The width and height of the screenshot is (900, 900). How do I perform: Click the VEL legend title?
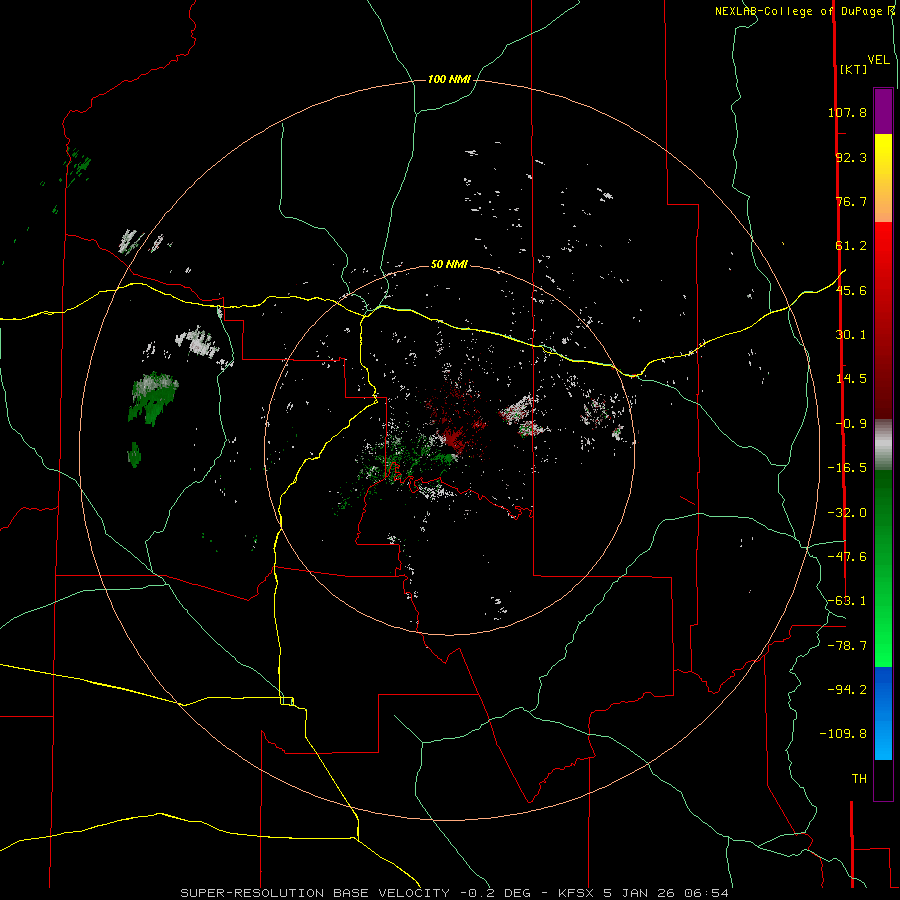point(879,60)
